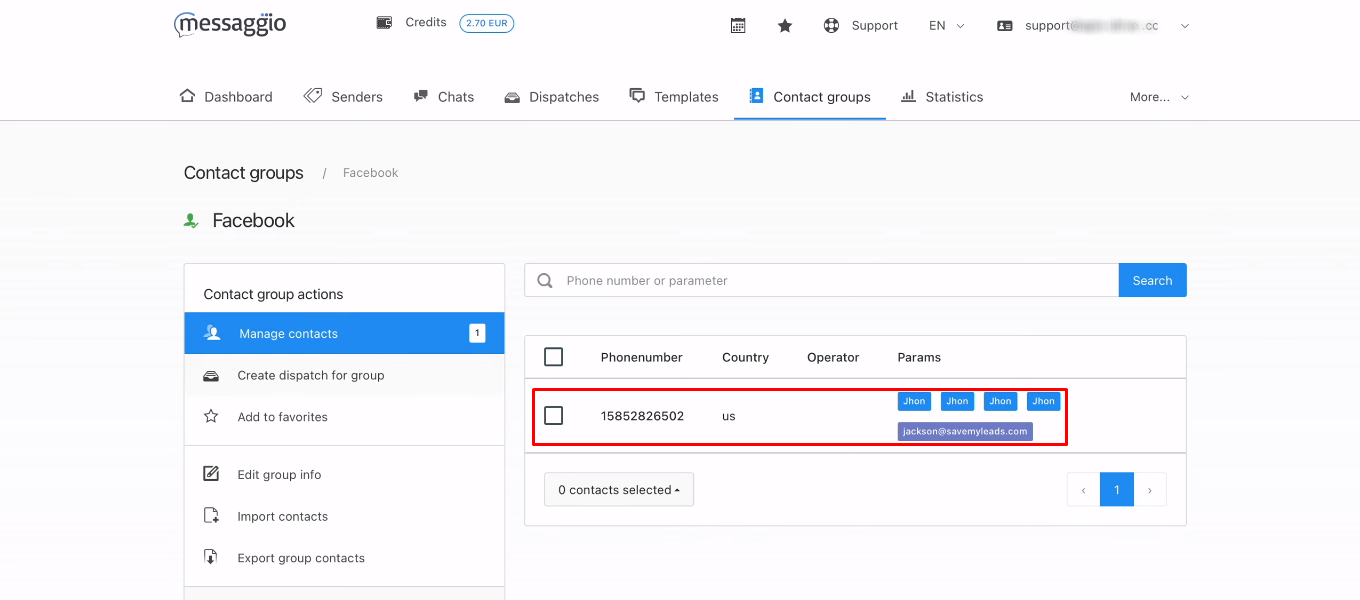Open the Dispatches tab
Viewport: 1360px width, 600px height.
[x=552, y=97]
